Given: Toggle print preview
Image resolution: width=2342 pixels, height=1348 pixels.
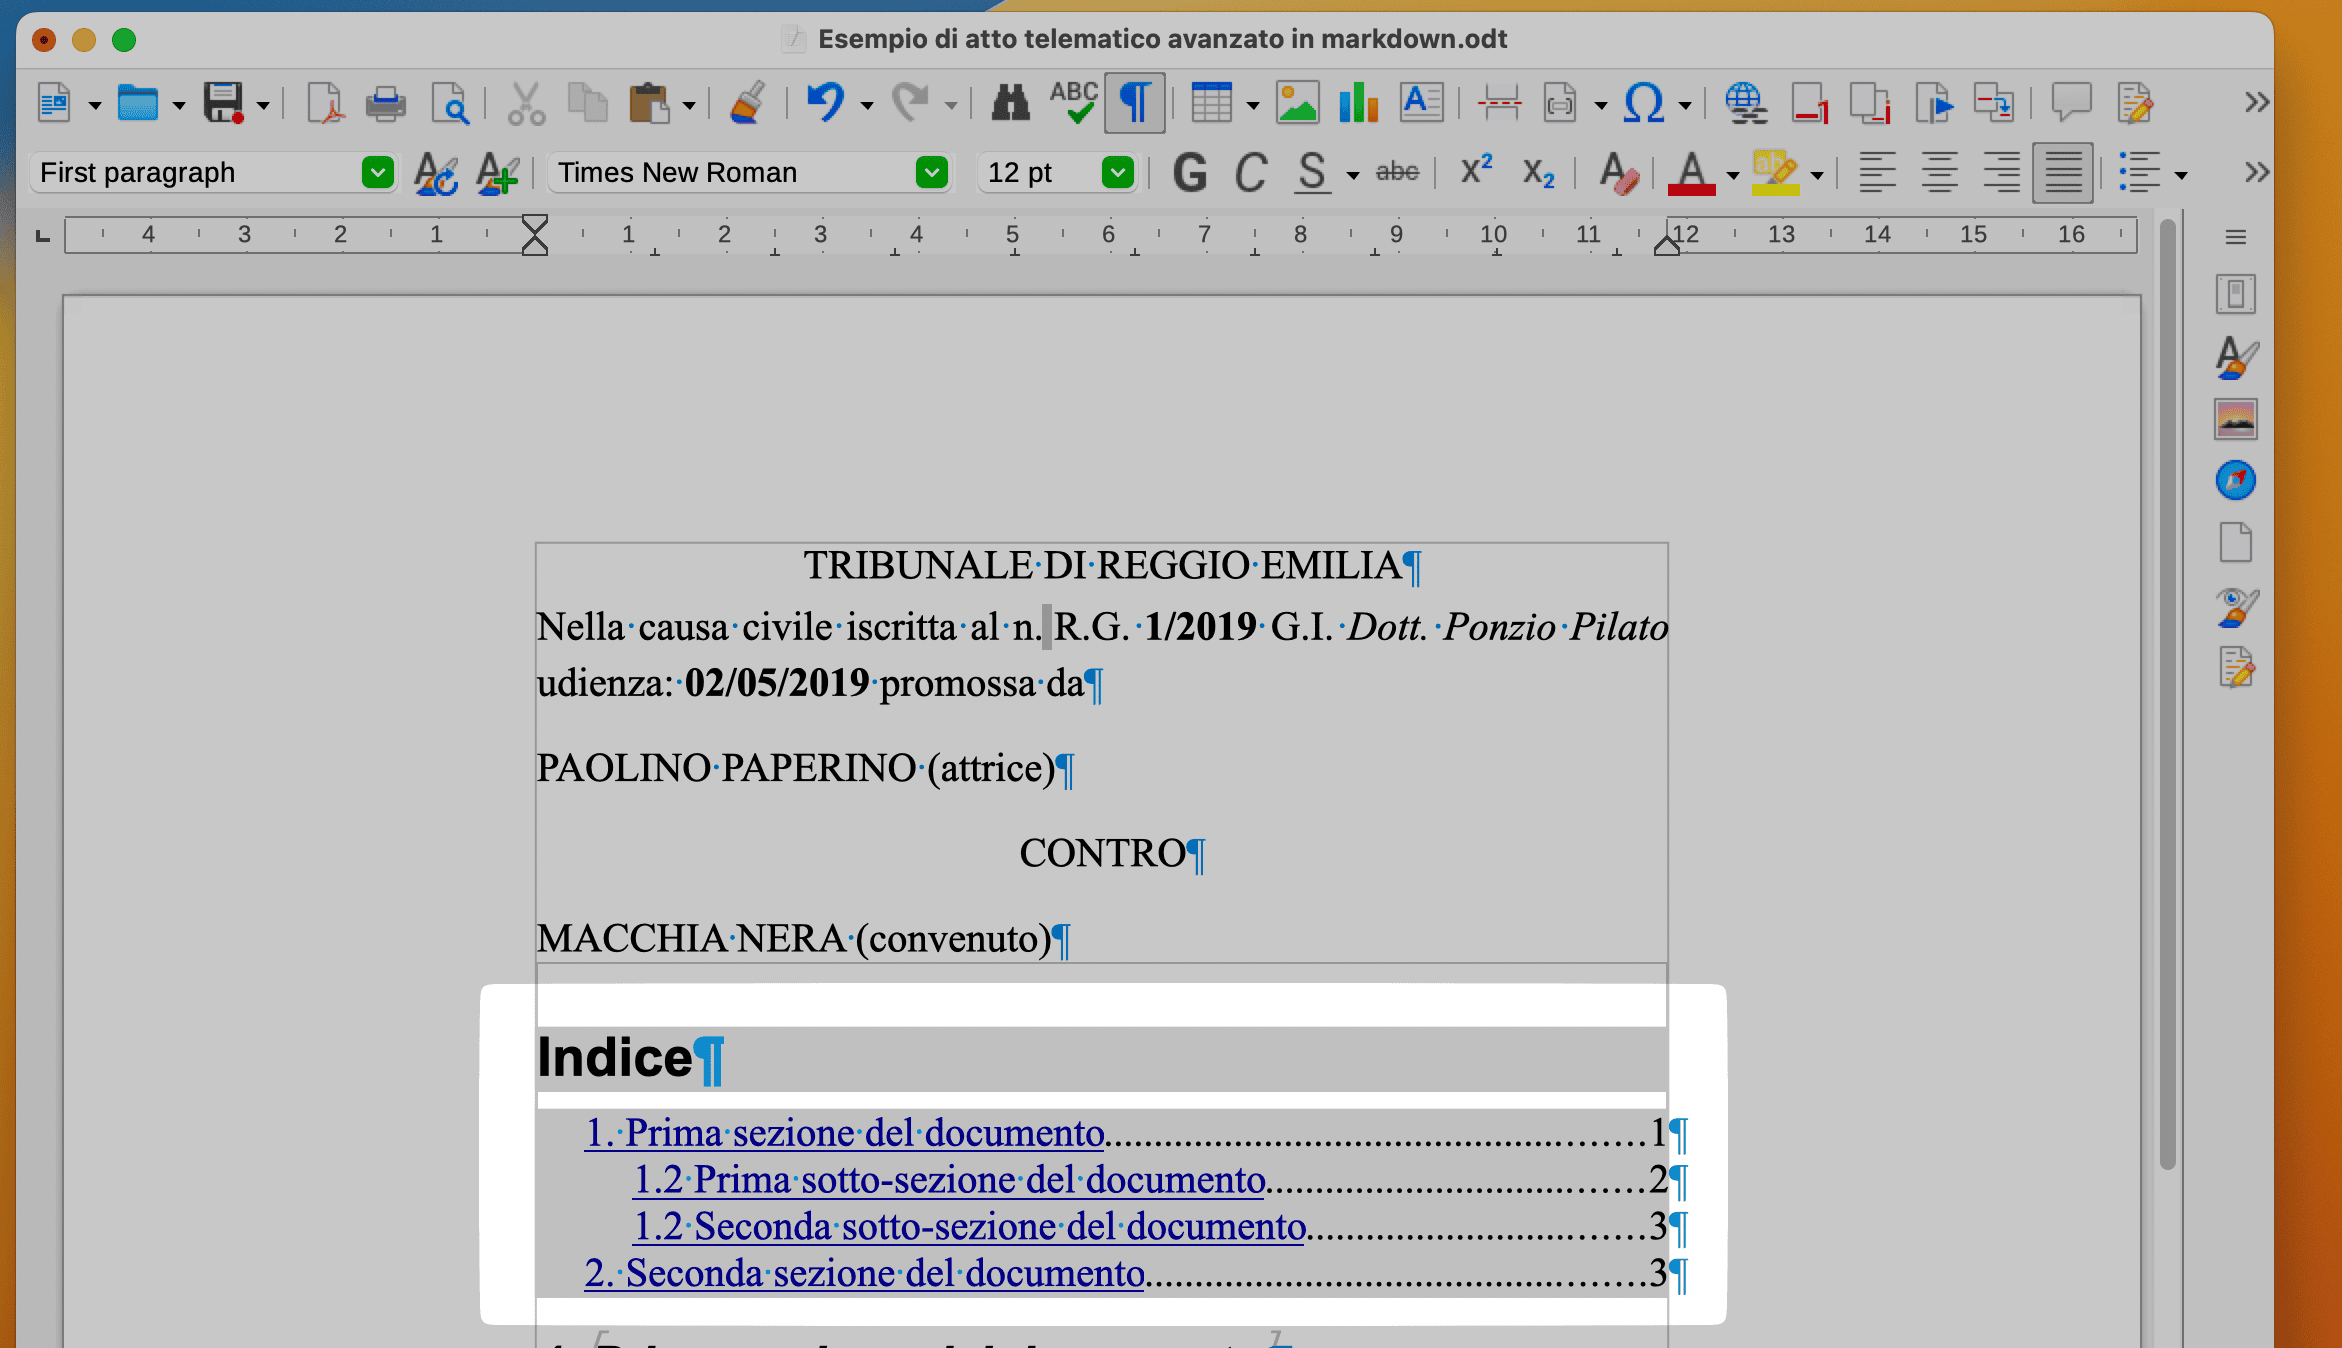Looking at the screenshot, I should coord(450,103).
